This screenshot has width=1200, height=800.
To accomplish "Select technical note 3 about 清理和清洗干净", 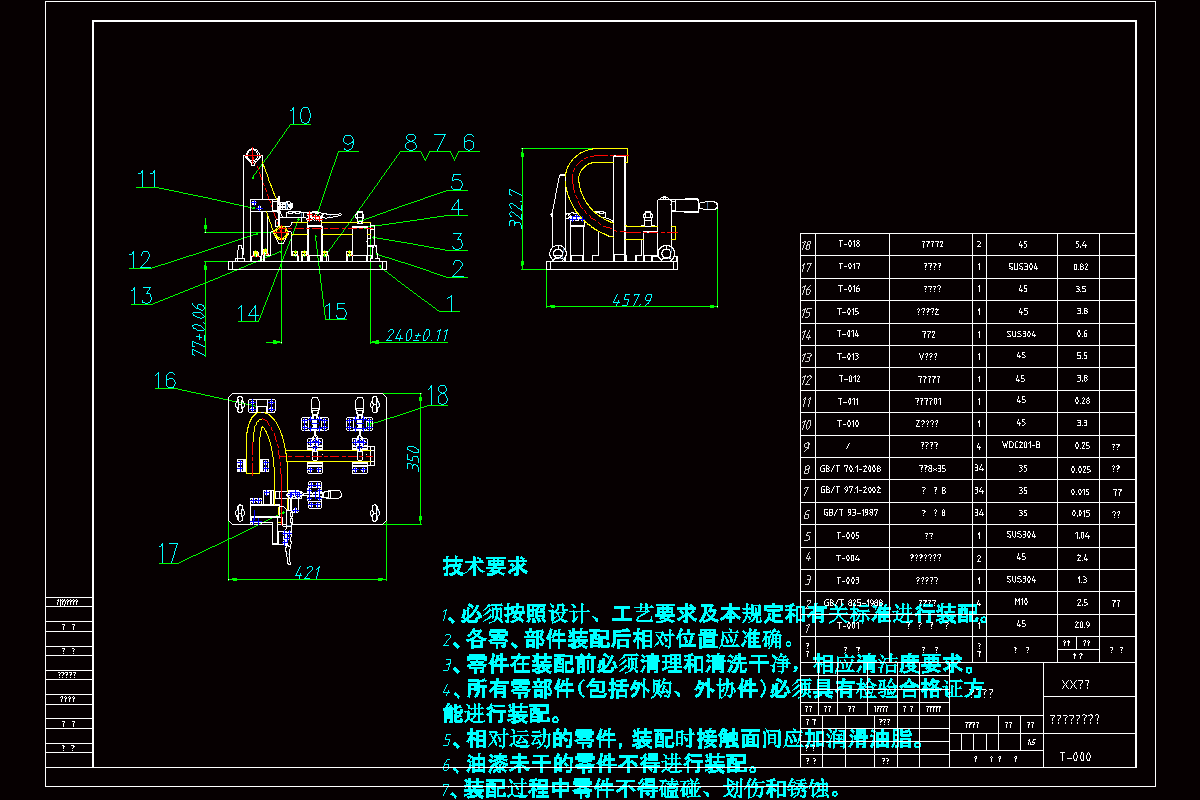I will [x=709, y=664].
